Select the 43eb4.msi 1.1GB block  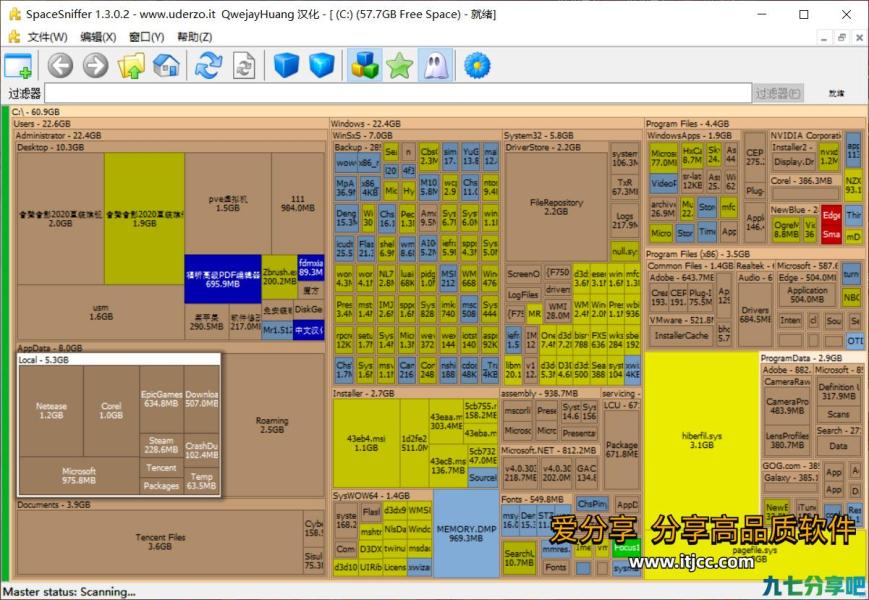[366, 443]
